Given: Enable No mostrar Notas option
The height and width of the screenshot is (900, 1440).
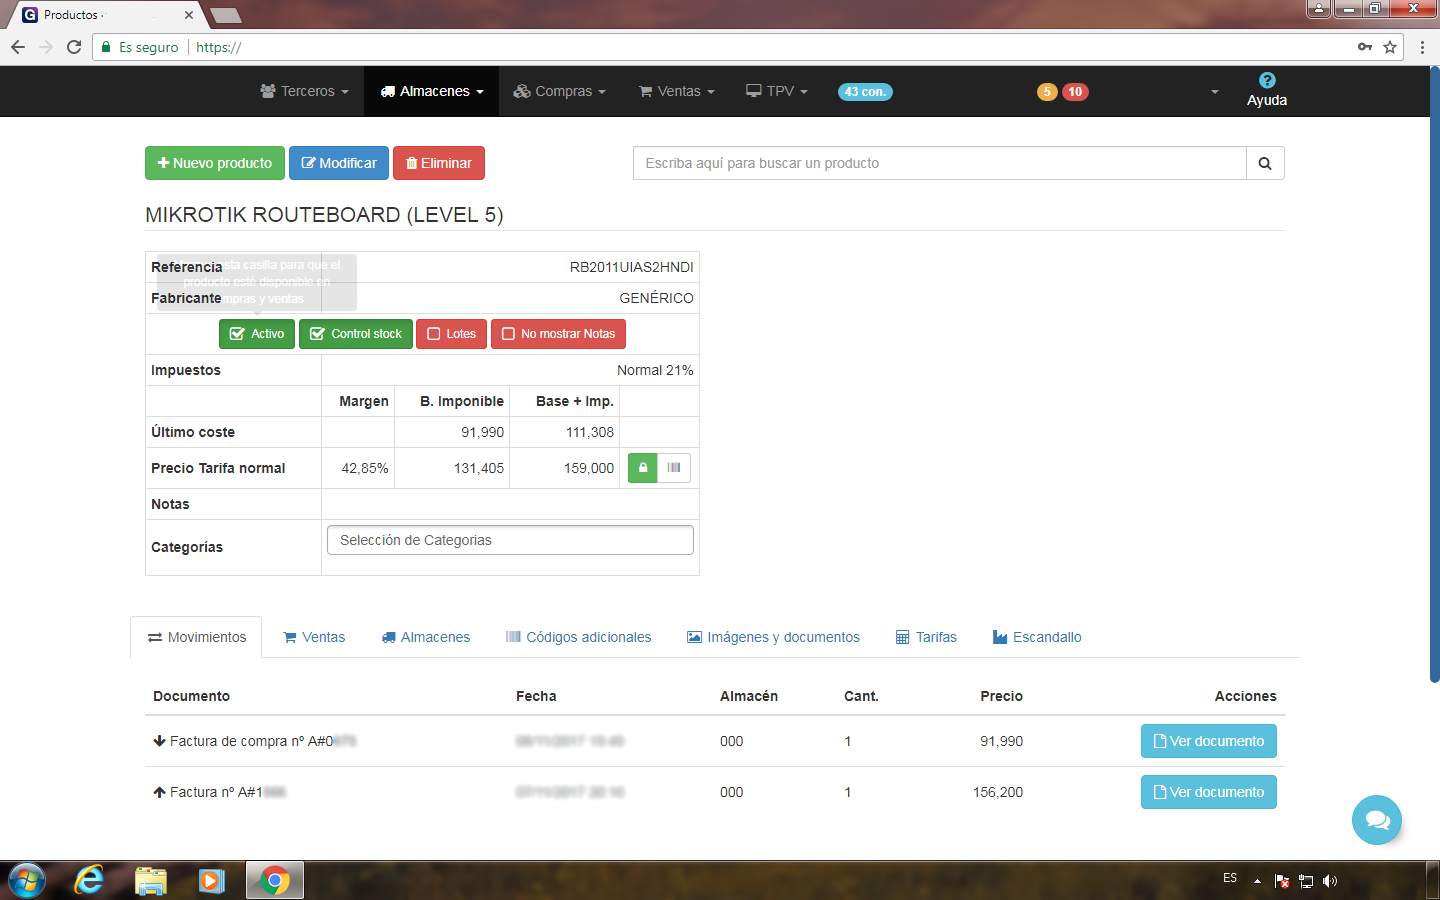Looking at the screenshot, I should [x=558, y=334].
